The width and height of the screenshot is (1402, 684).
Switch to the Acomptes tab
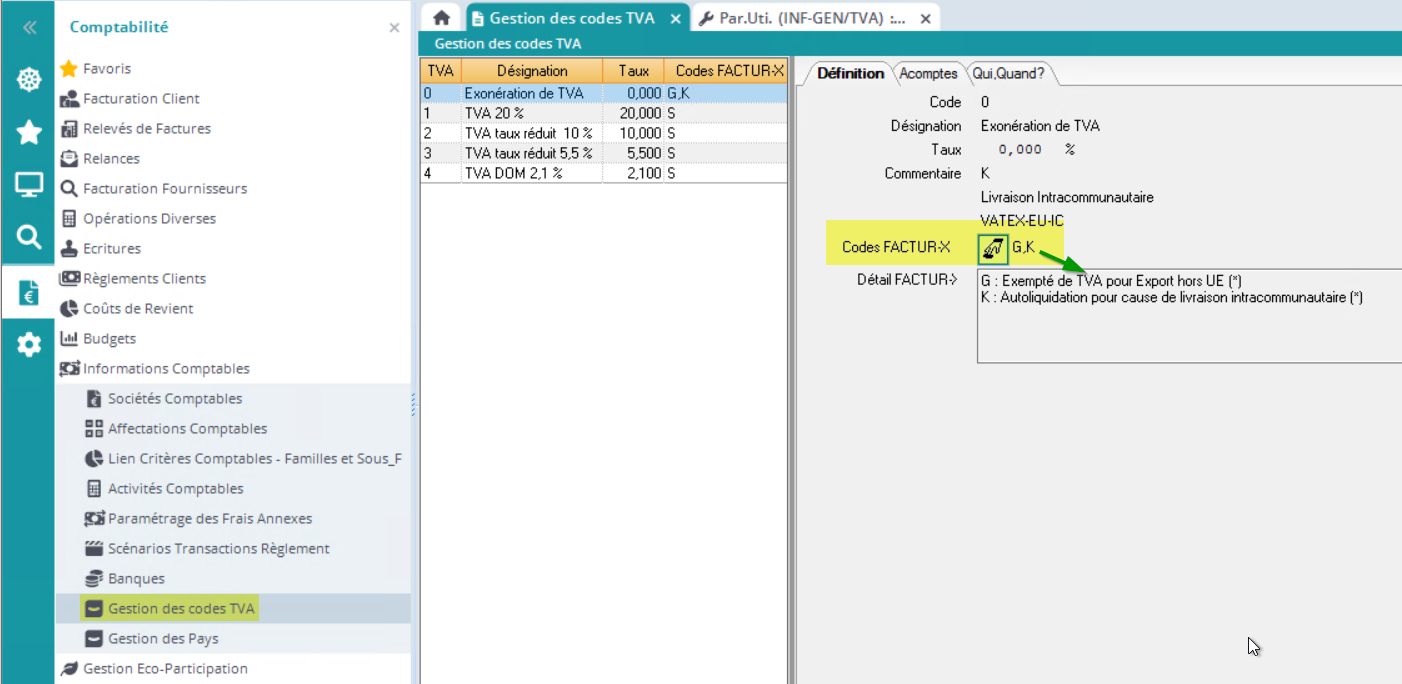point(928,73)
